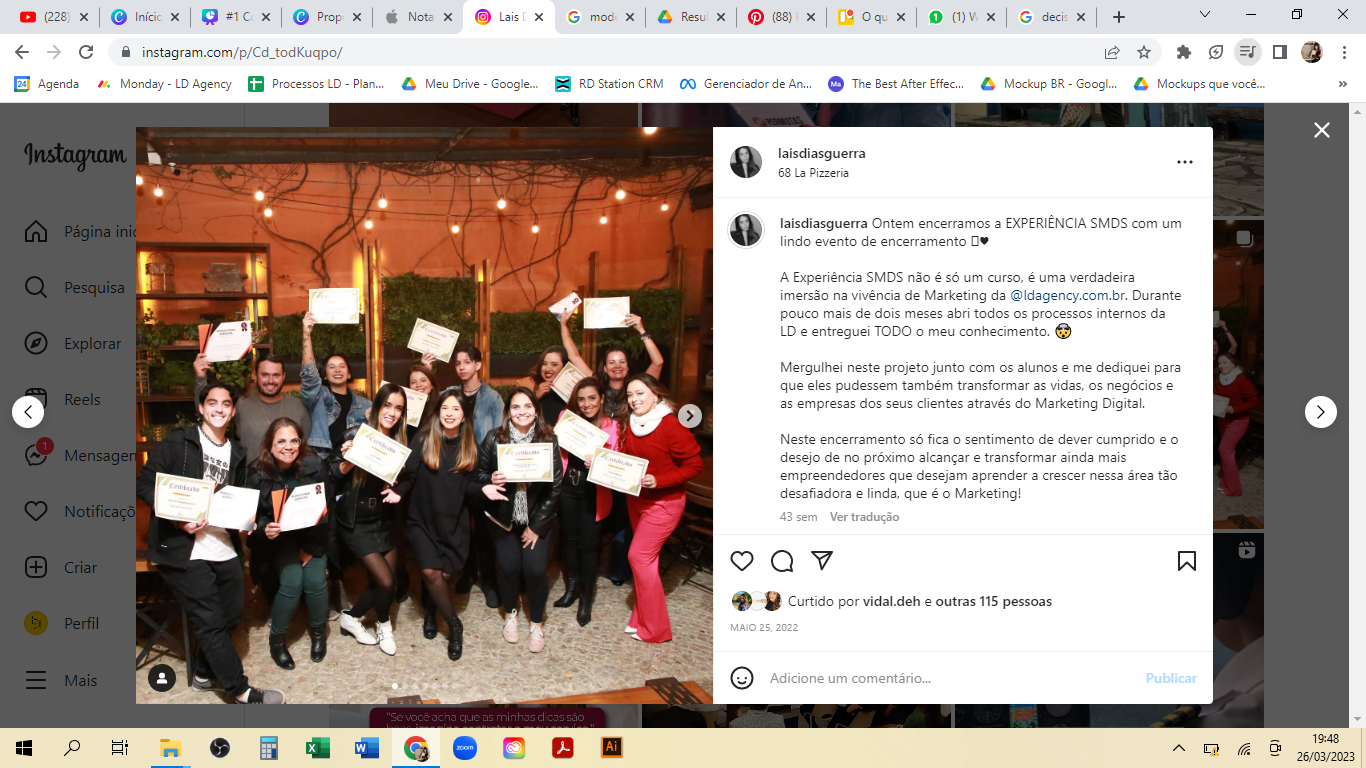1366x768 pixels.
Task: Open the @ldagency.com.br mention link
Action: click(x=1068, y=296)
